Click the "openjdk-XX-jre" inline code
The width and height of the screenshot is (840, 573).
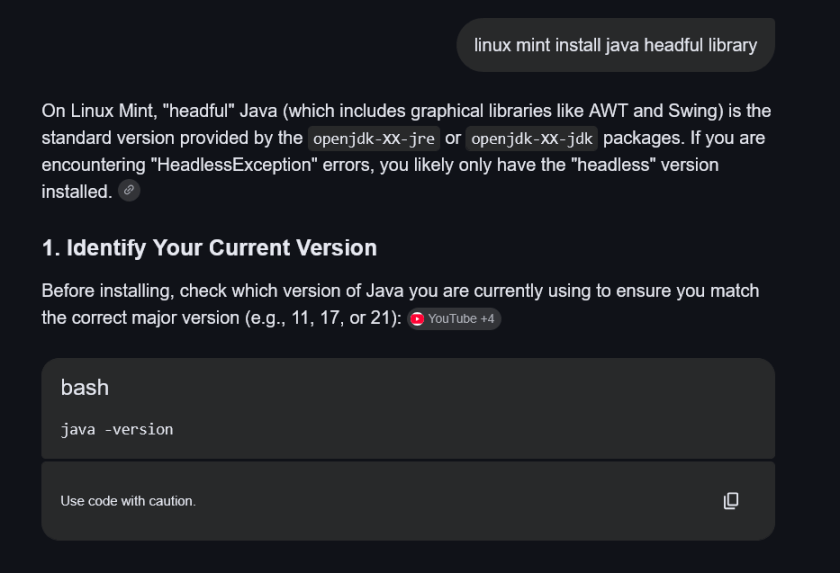[x=373, y=138]
